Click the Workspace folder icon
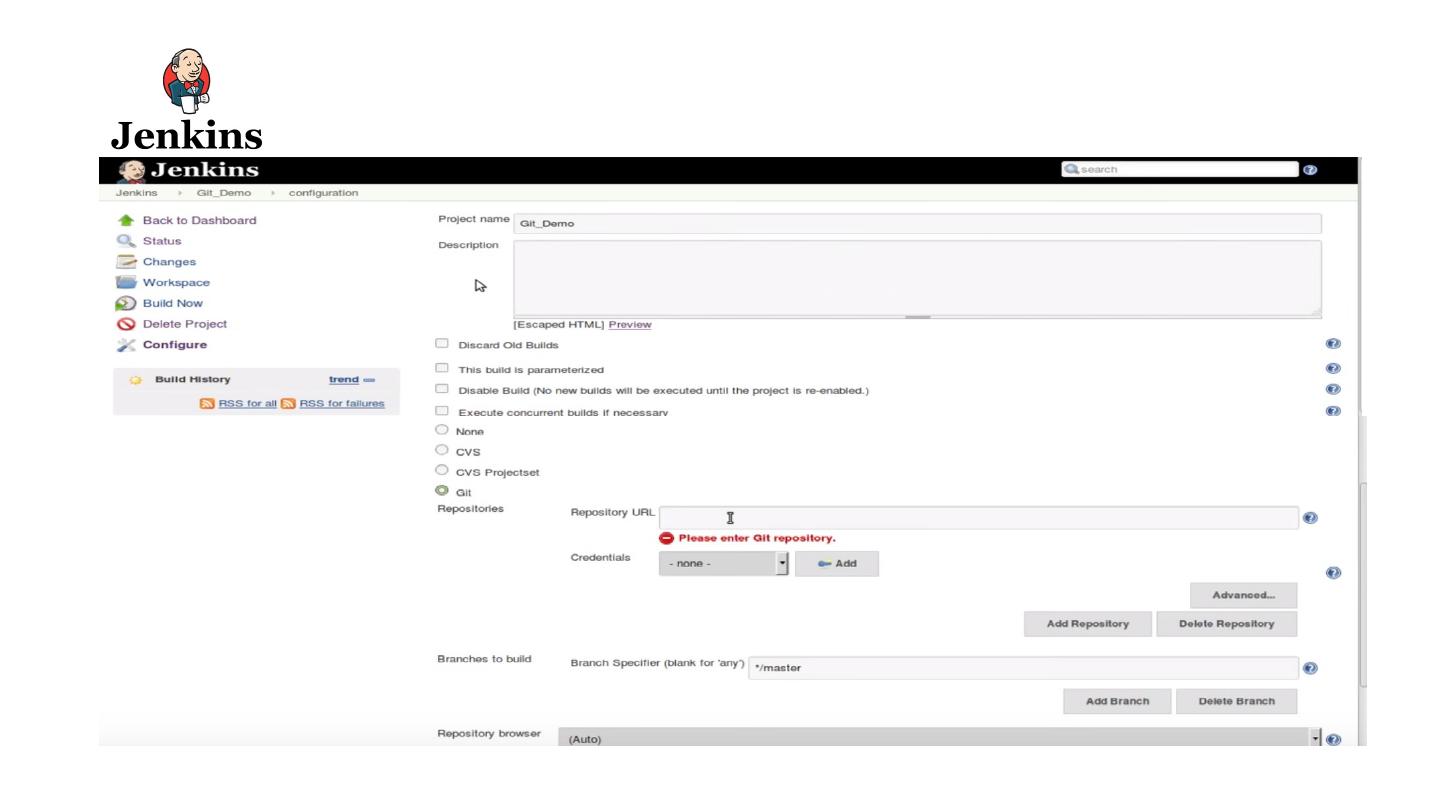Image resolution: width=1440 pixels, height=810 pixels. (x=126, y=283)
